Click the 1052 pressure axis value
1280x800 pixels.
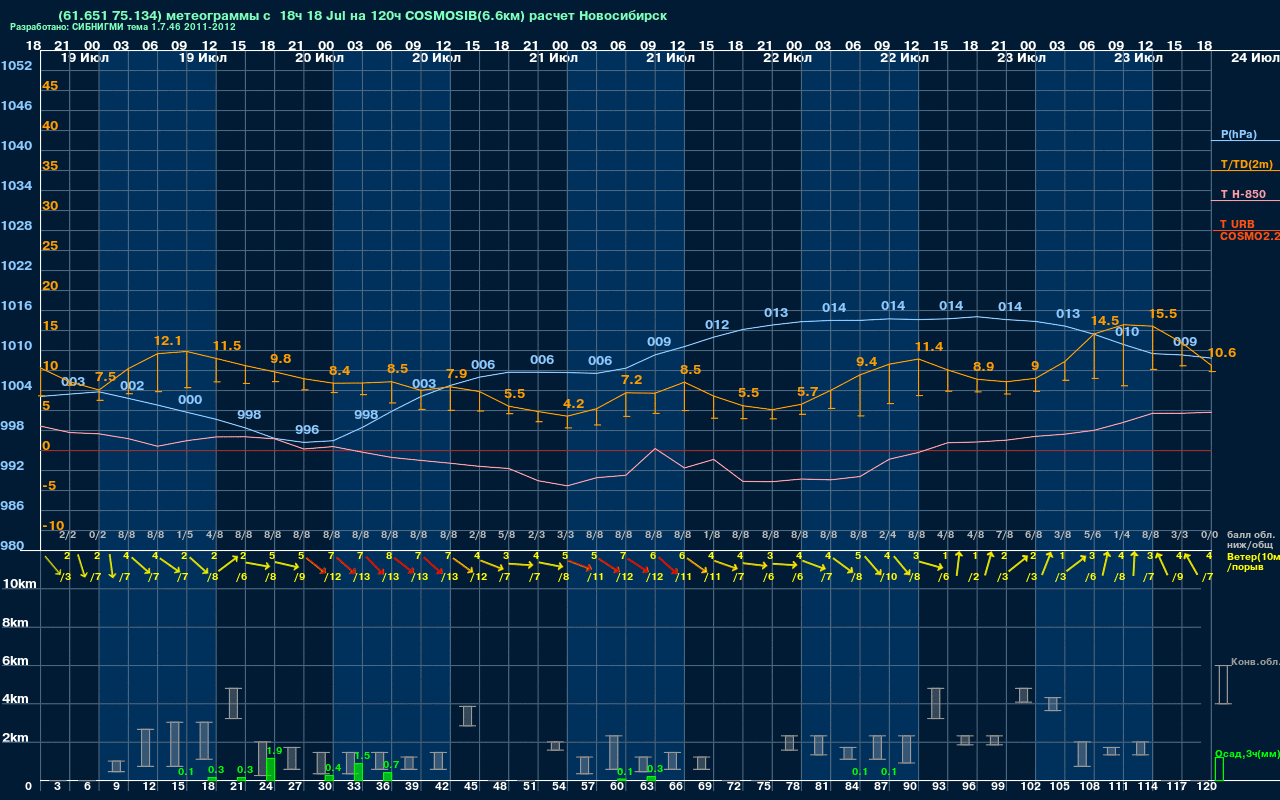[16, 66]
